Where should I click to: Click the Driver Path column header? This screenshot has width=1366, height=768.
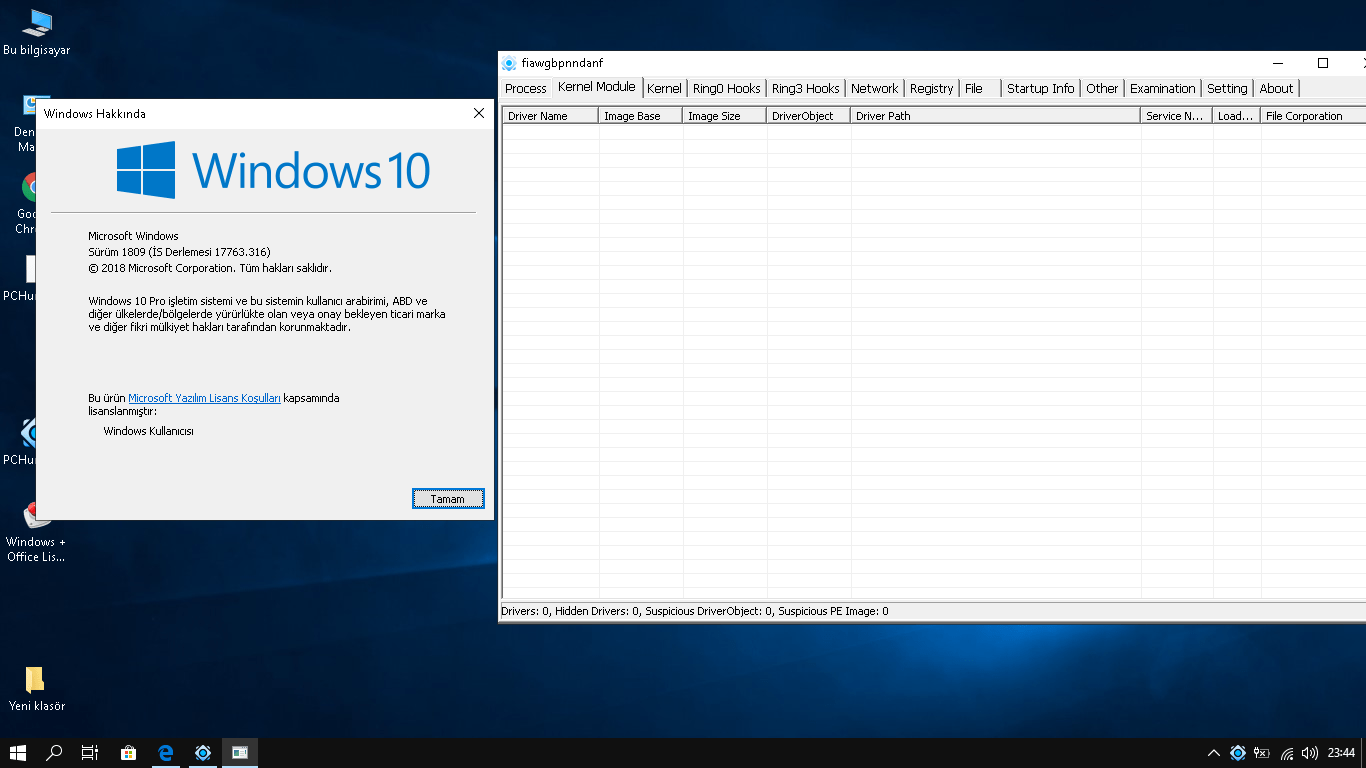(996, 116)
